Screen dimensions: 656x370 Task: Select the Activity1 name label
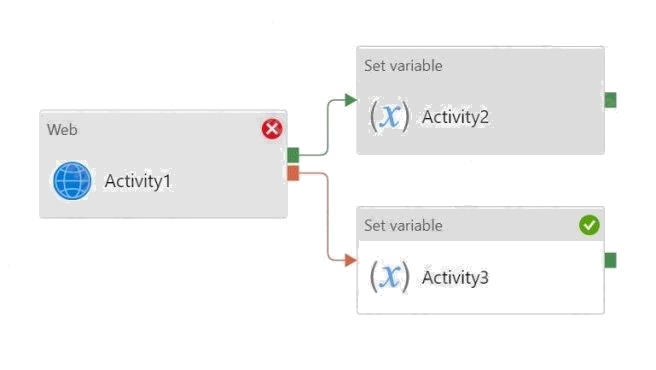tap(138, 181)
